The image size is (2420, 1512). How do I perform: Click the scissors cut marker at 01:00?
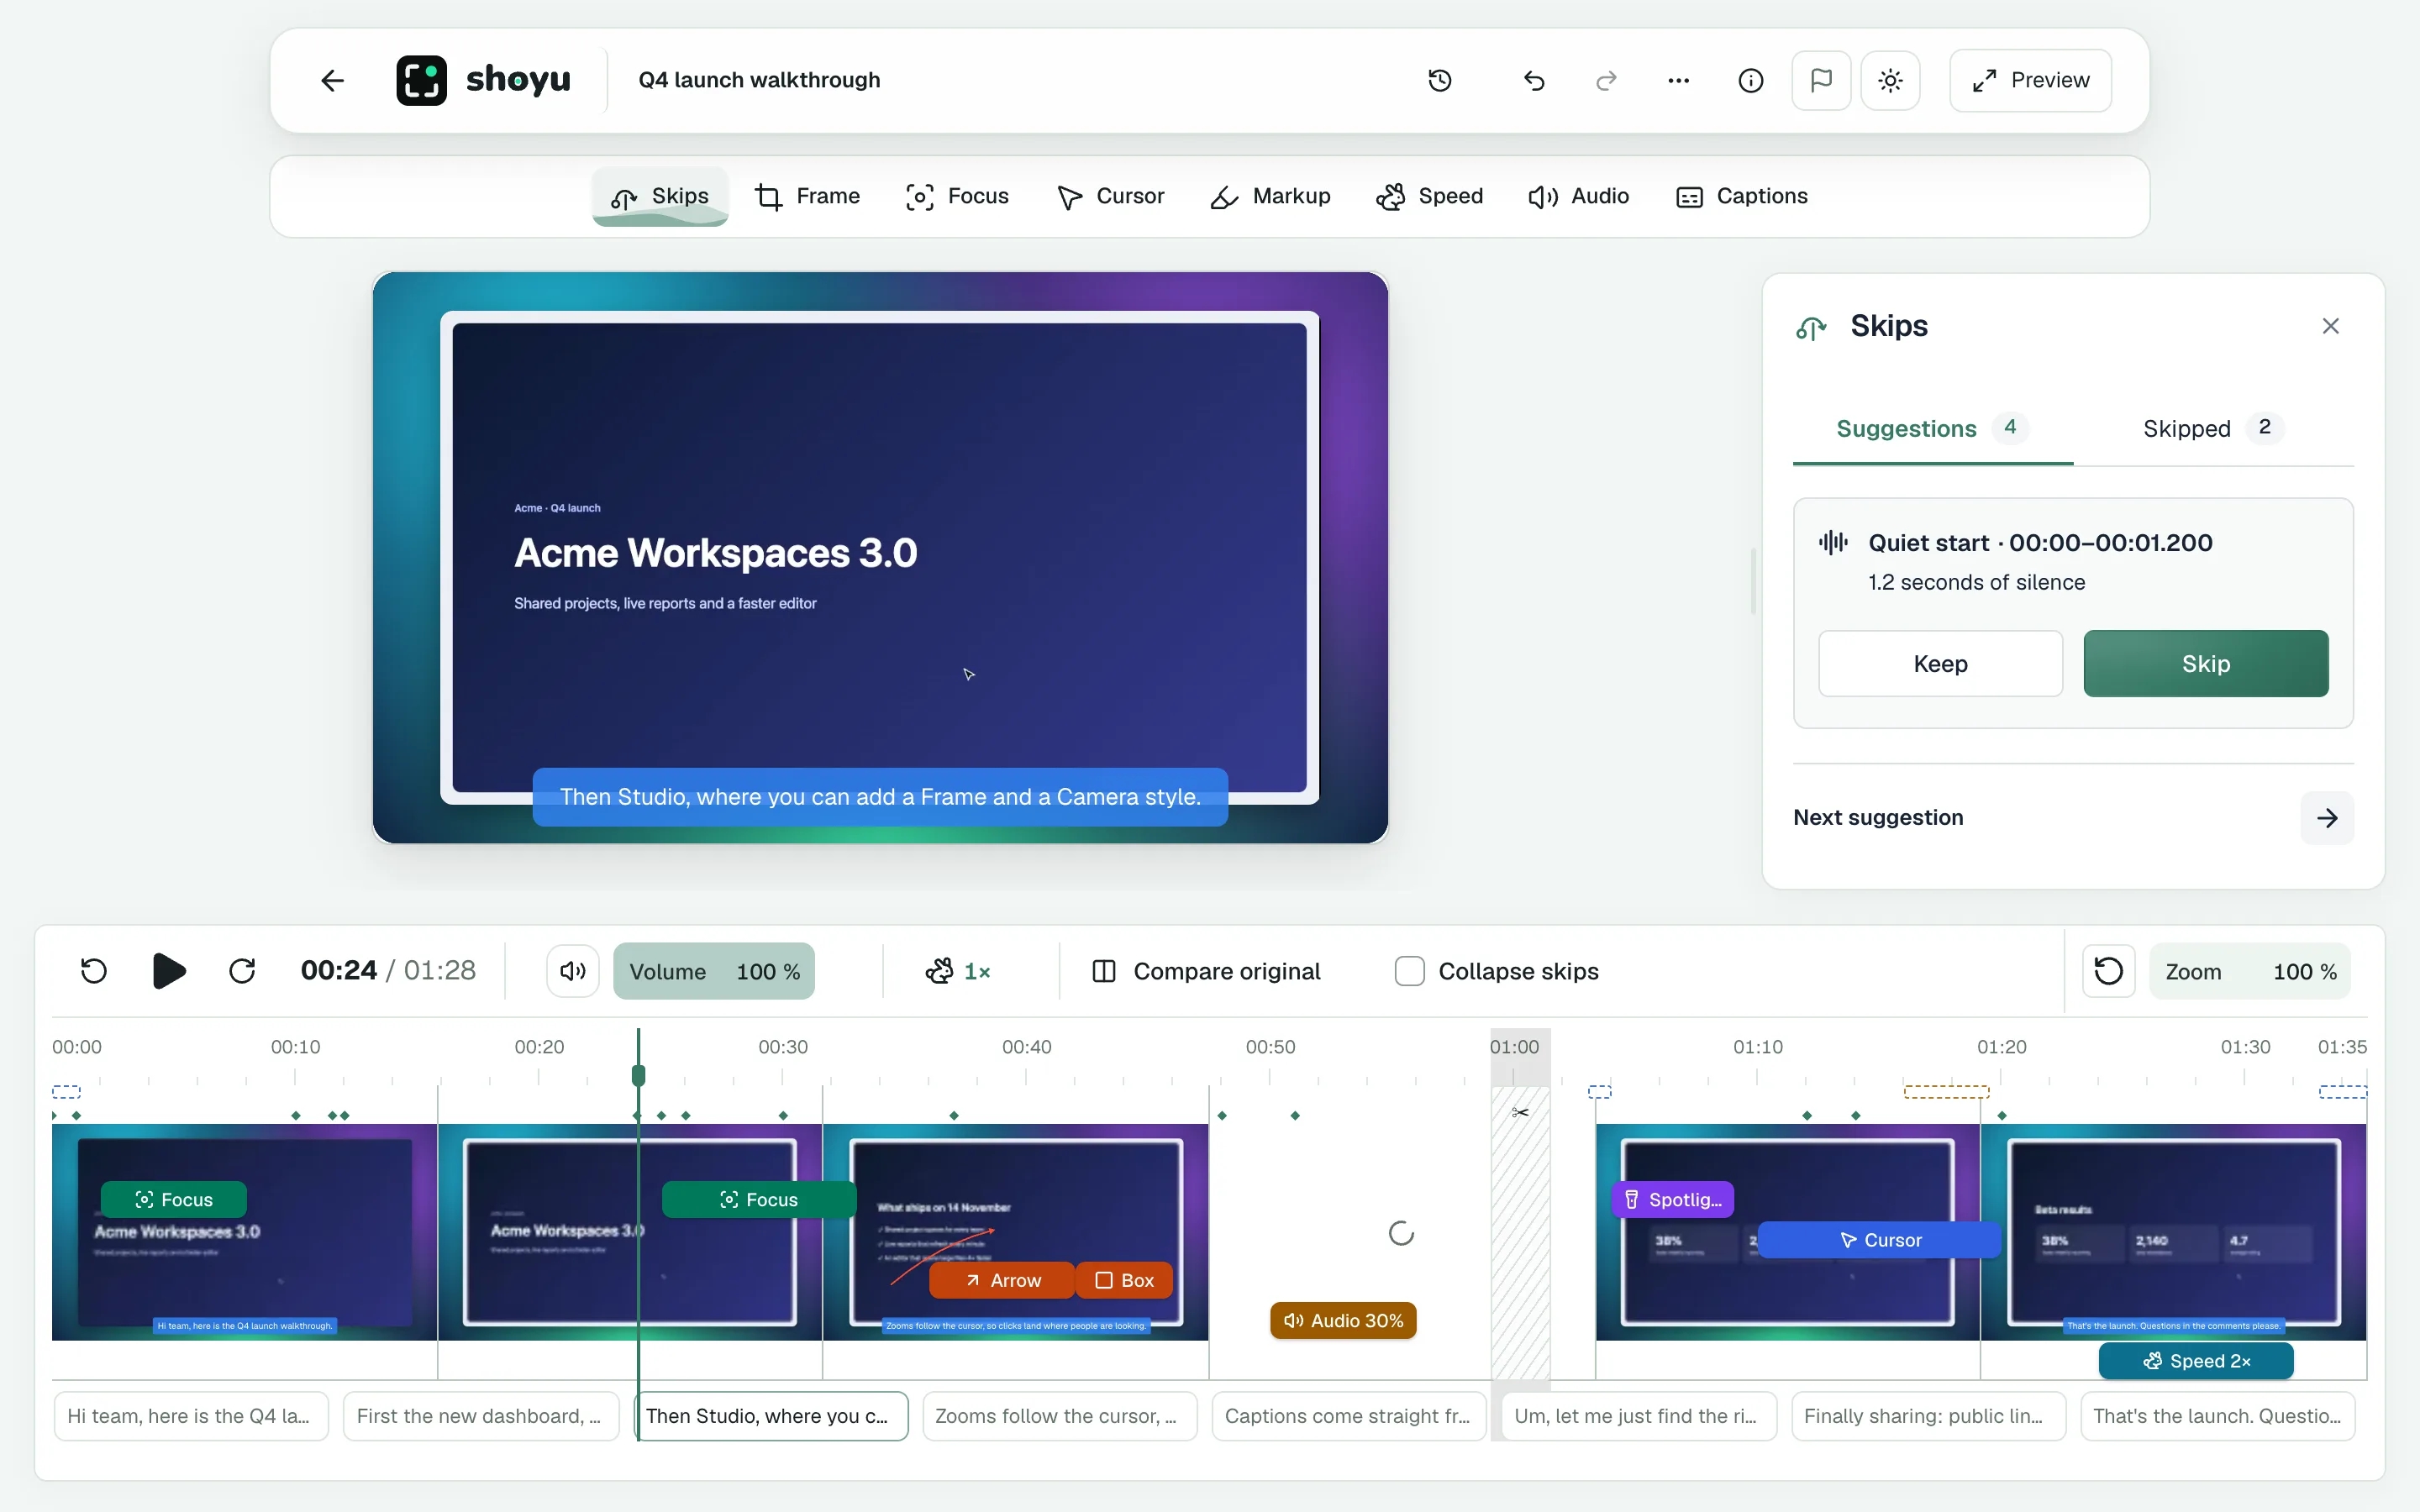click(x=1520, y=1113)
